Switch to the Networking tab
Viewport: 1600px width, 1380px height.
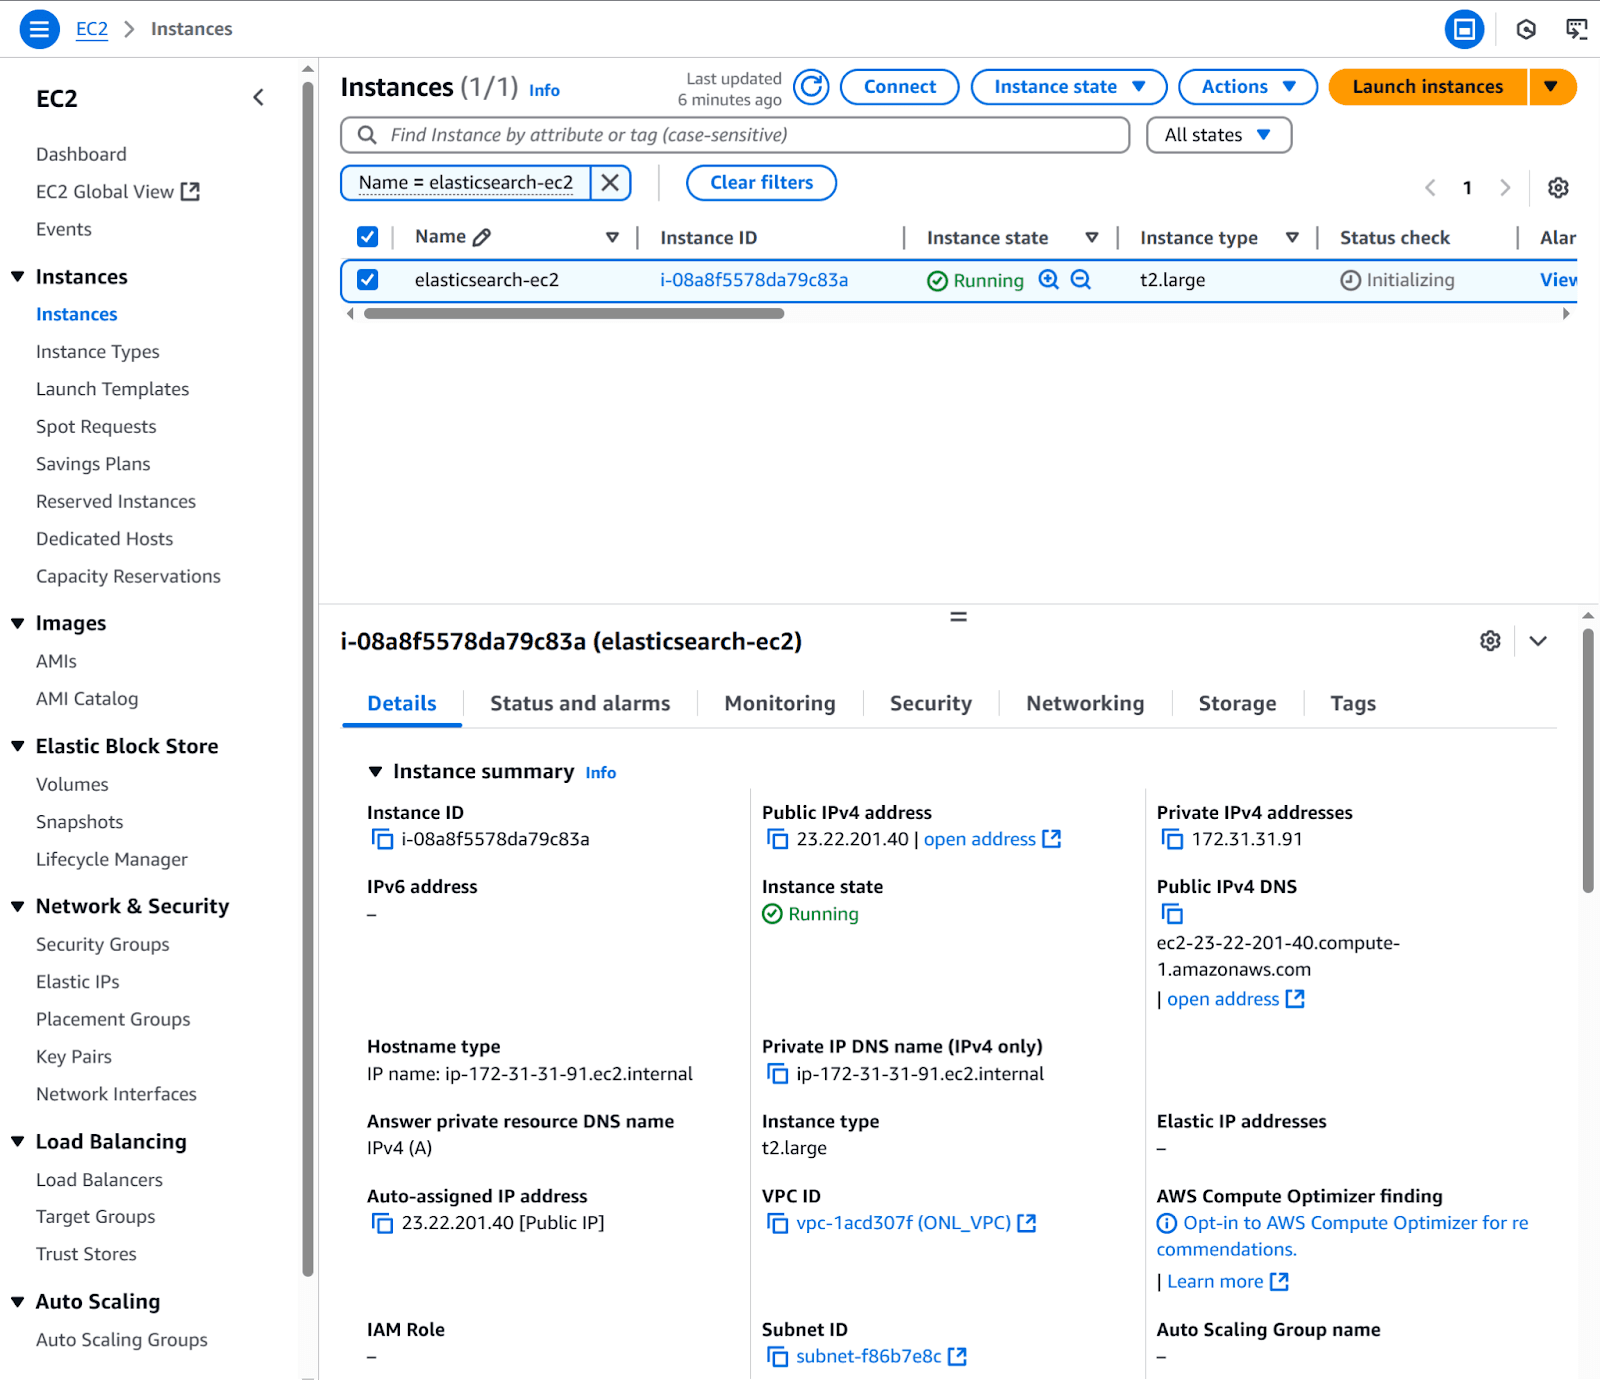coord(1084,703)
